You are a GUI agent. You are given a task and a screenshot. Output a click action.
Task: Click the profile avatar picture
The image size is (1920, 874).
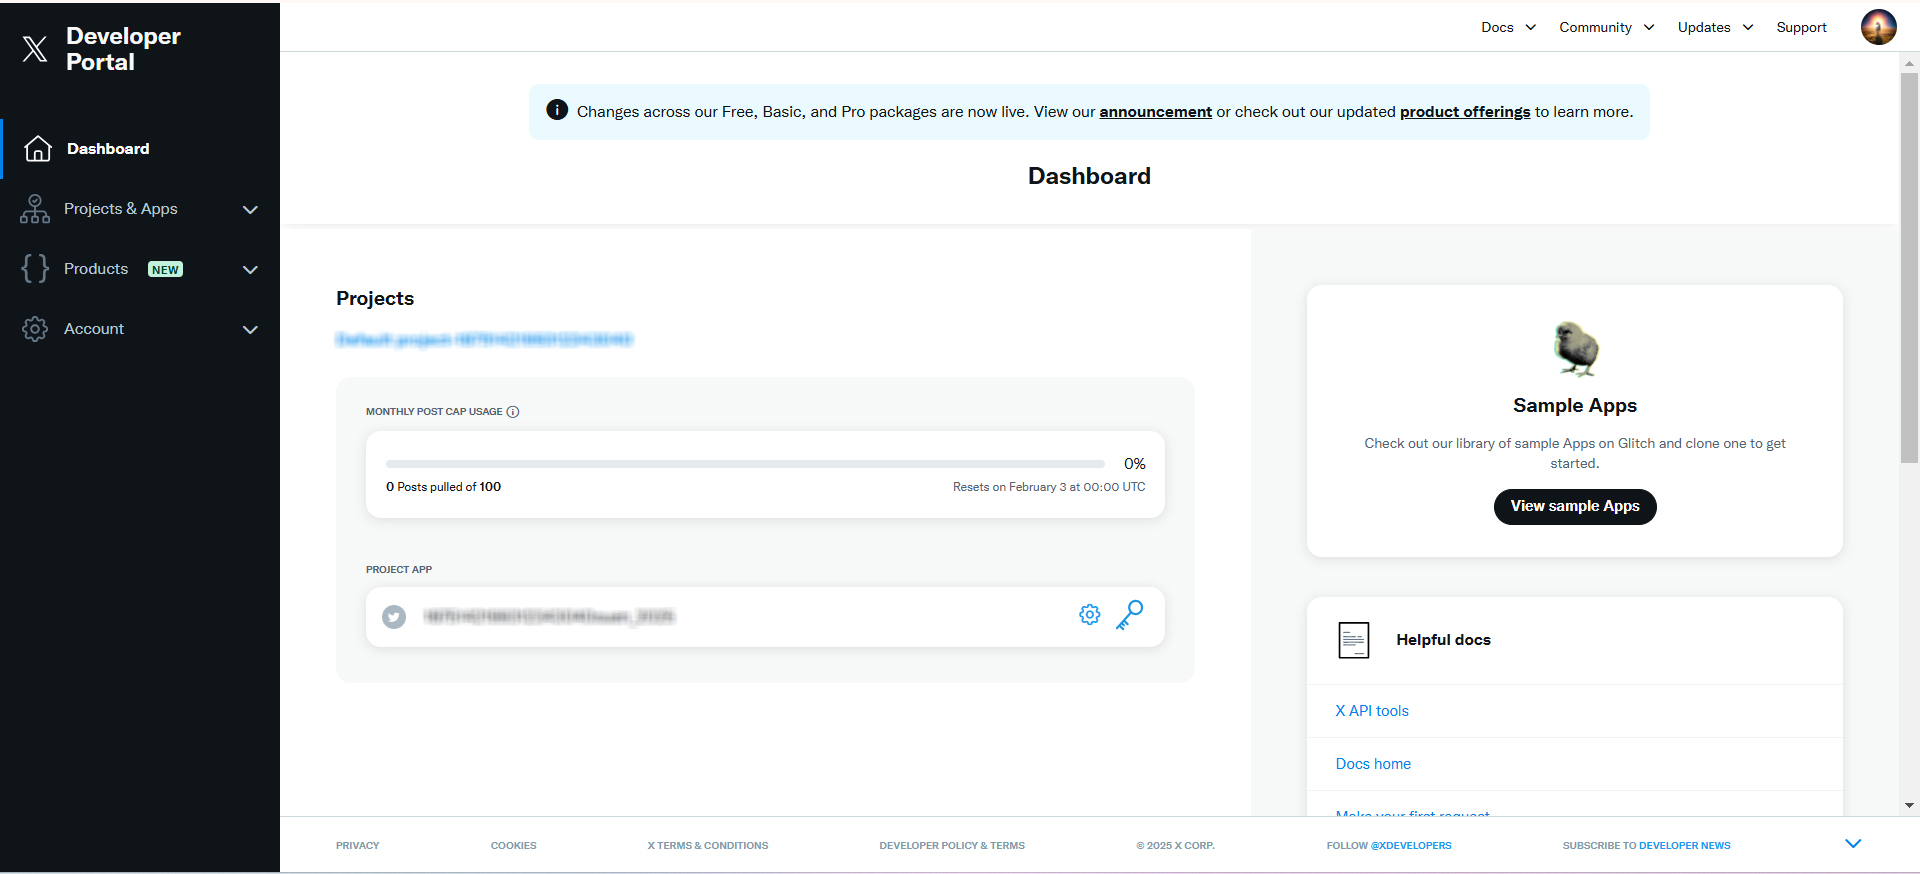[1879, 27]
